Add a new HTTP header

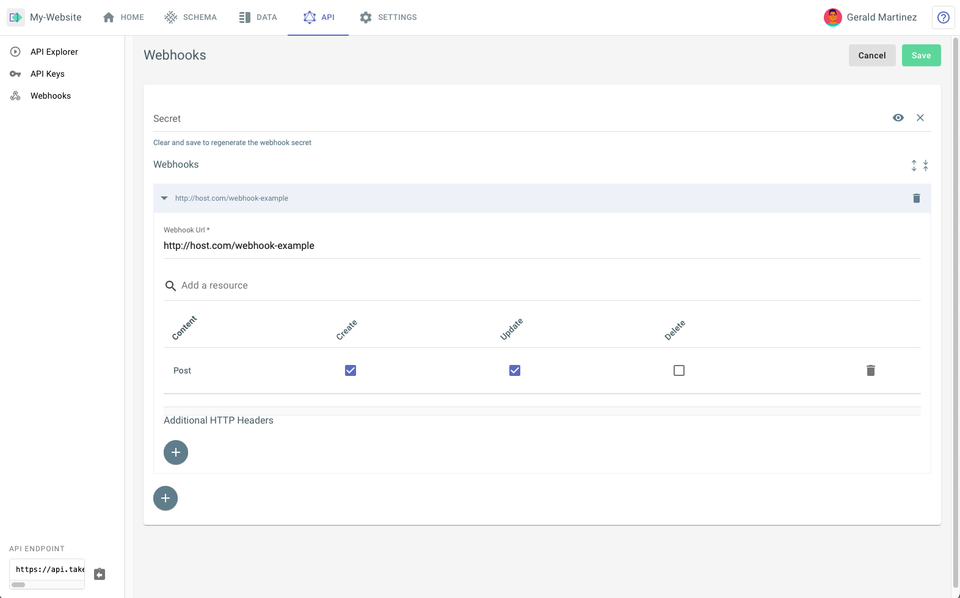tap(176, 452)
